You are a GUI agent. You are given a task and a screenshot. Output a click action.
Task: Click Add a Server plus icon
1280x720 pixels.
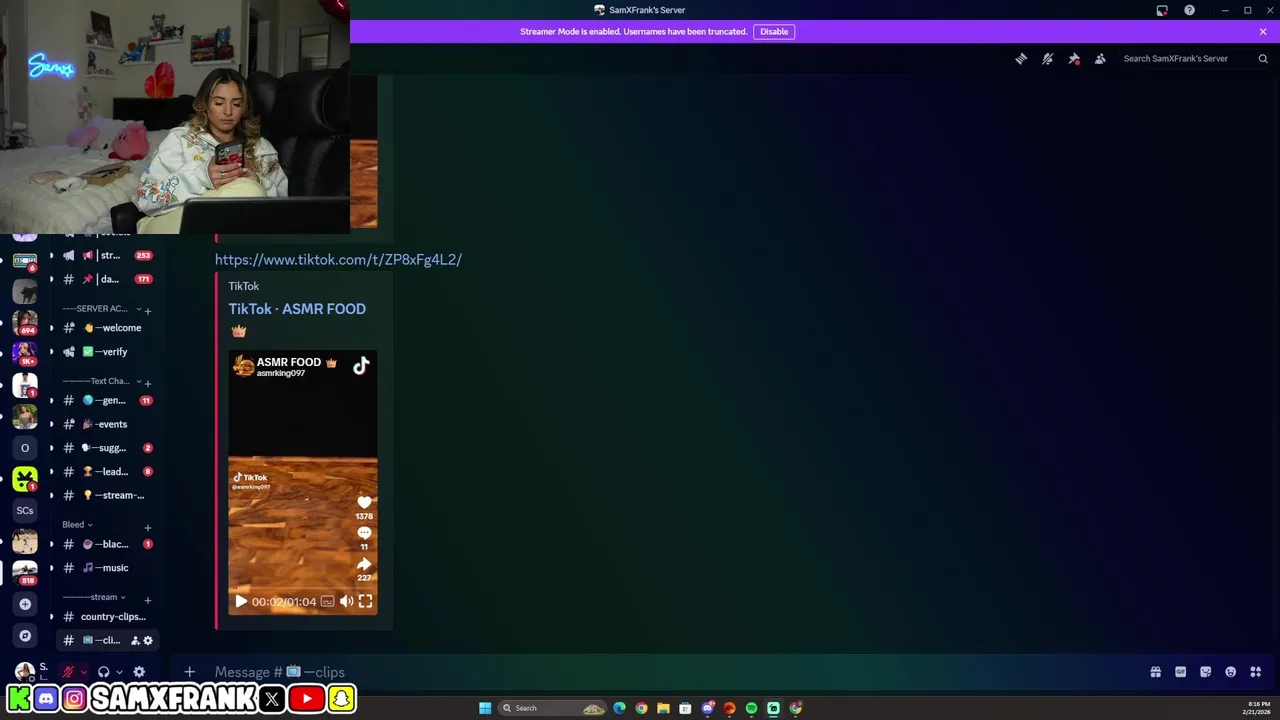(x=25, y=604)
